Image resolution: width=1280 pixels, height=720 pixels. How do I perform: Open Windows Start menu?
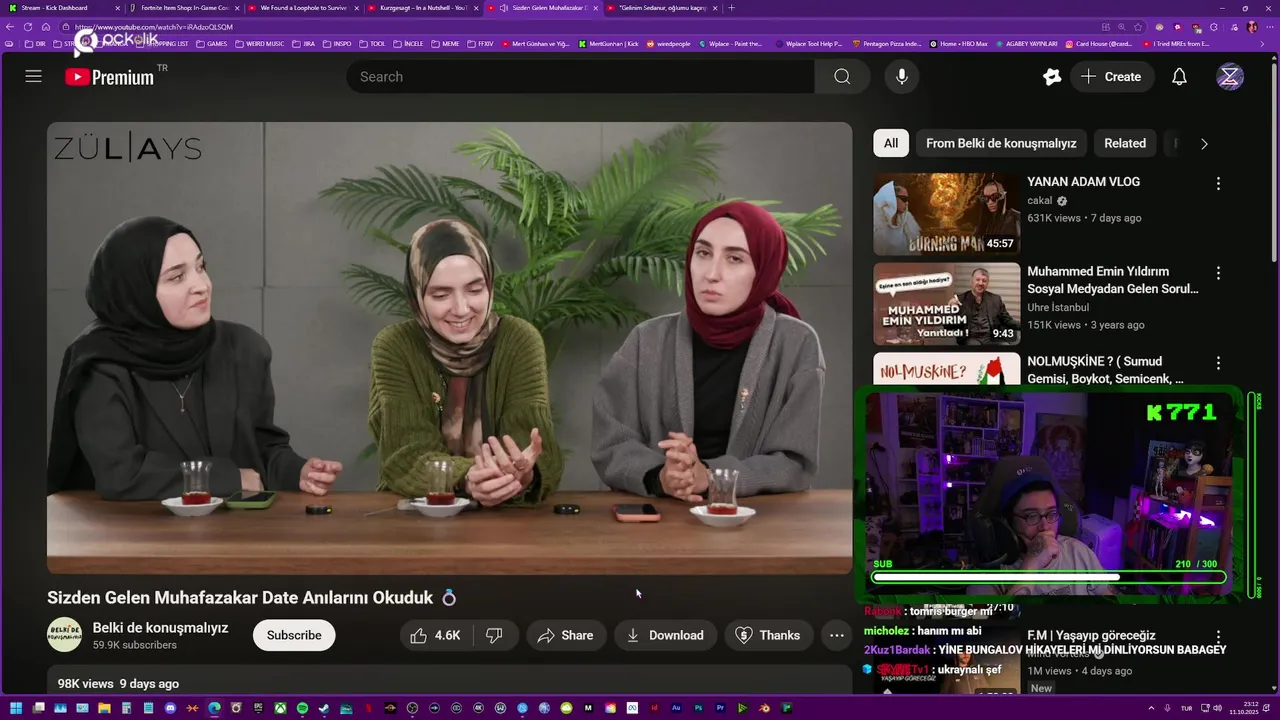[15, 708]
